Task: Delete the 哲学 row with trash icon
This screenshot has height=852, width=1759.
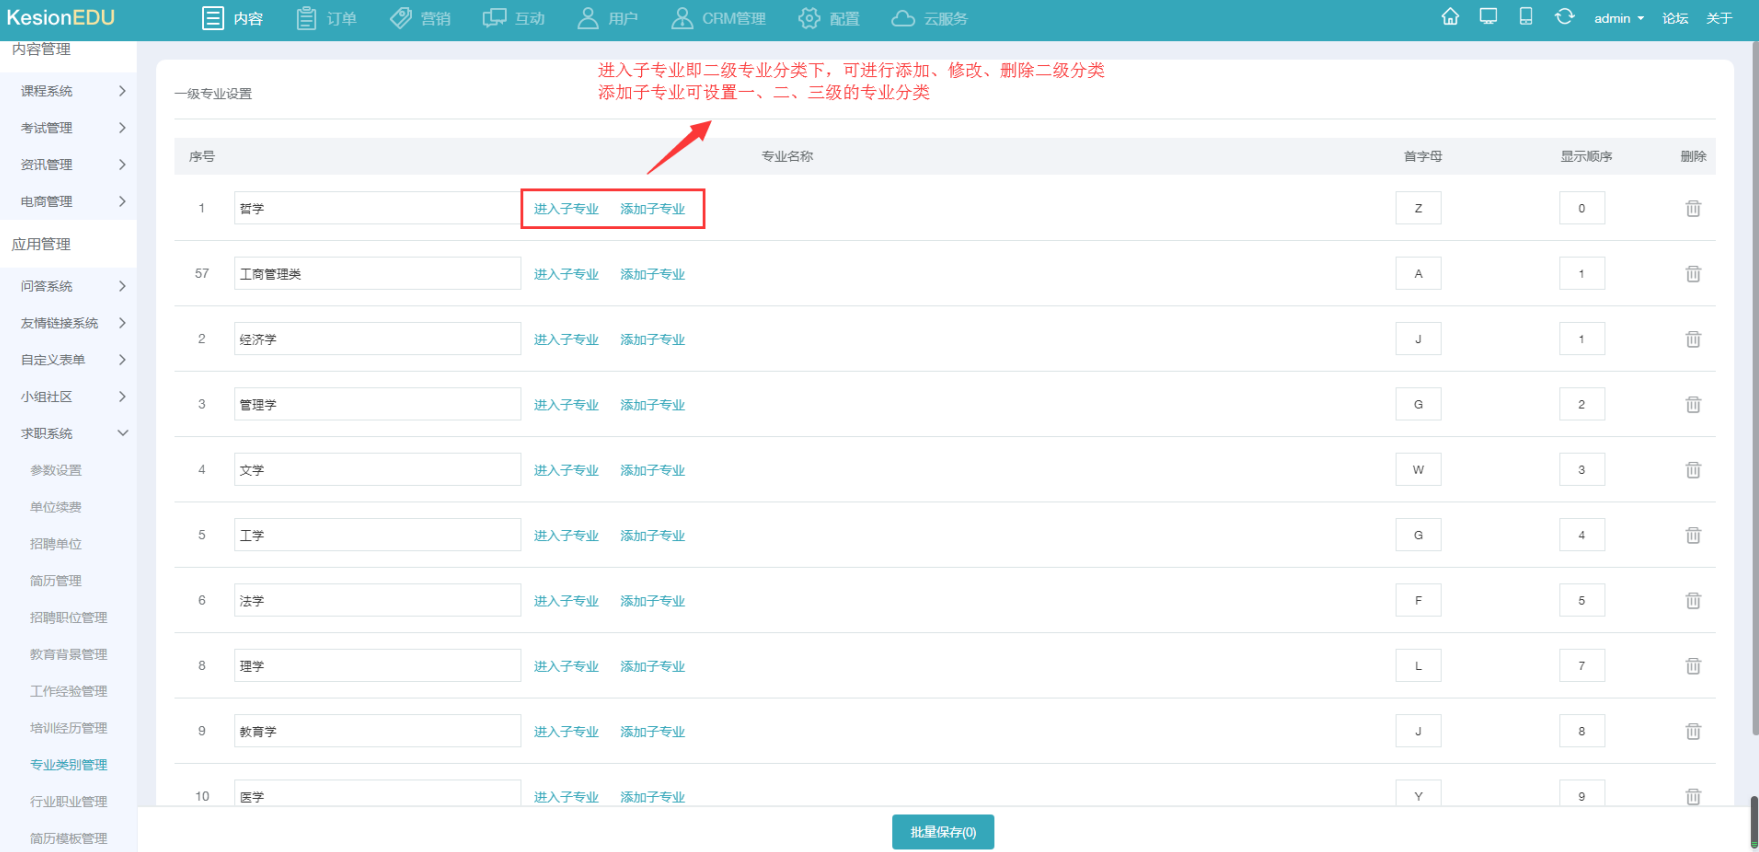Action: 1693,209
